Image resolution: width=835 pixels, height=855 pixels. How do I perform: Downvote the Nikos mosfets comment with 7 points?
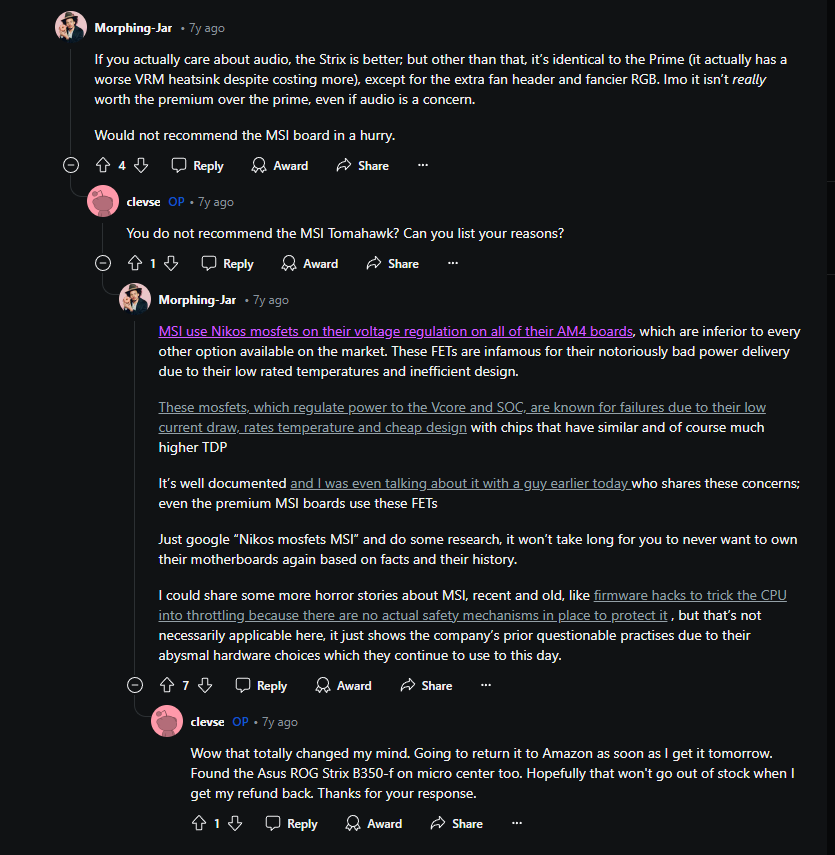pos(205,685)
